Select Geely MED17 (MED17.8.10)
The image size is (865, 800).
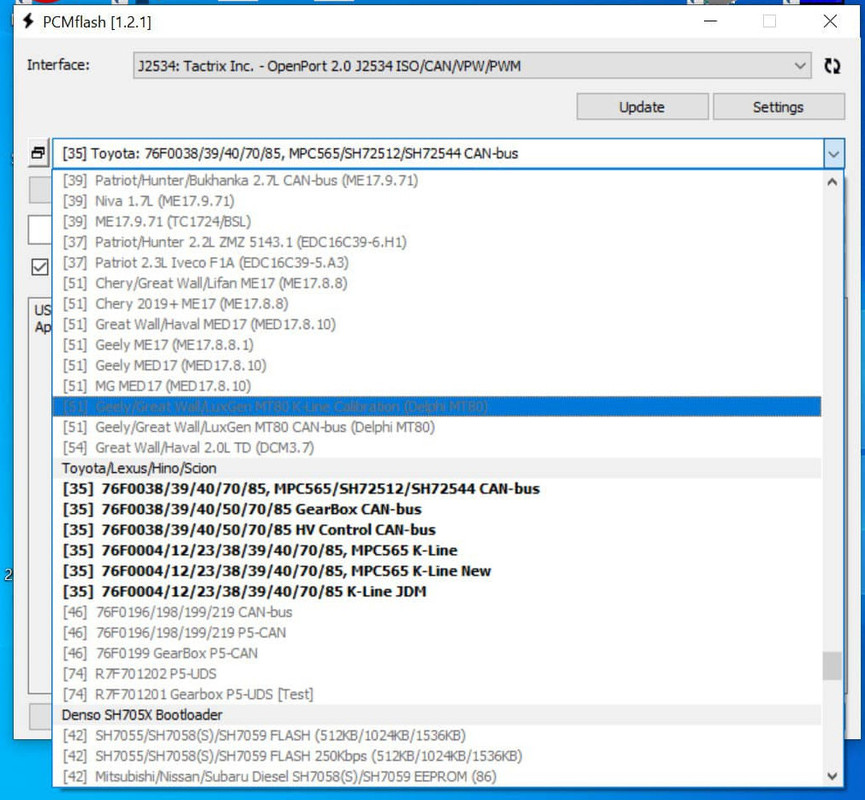(436, 365)
